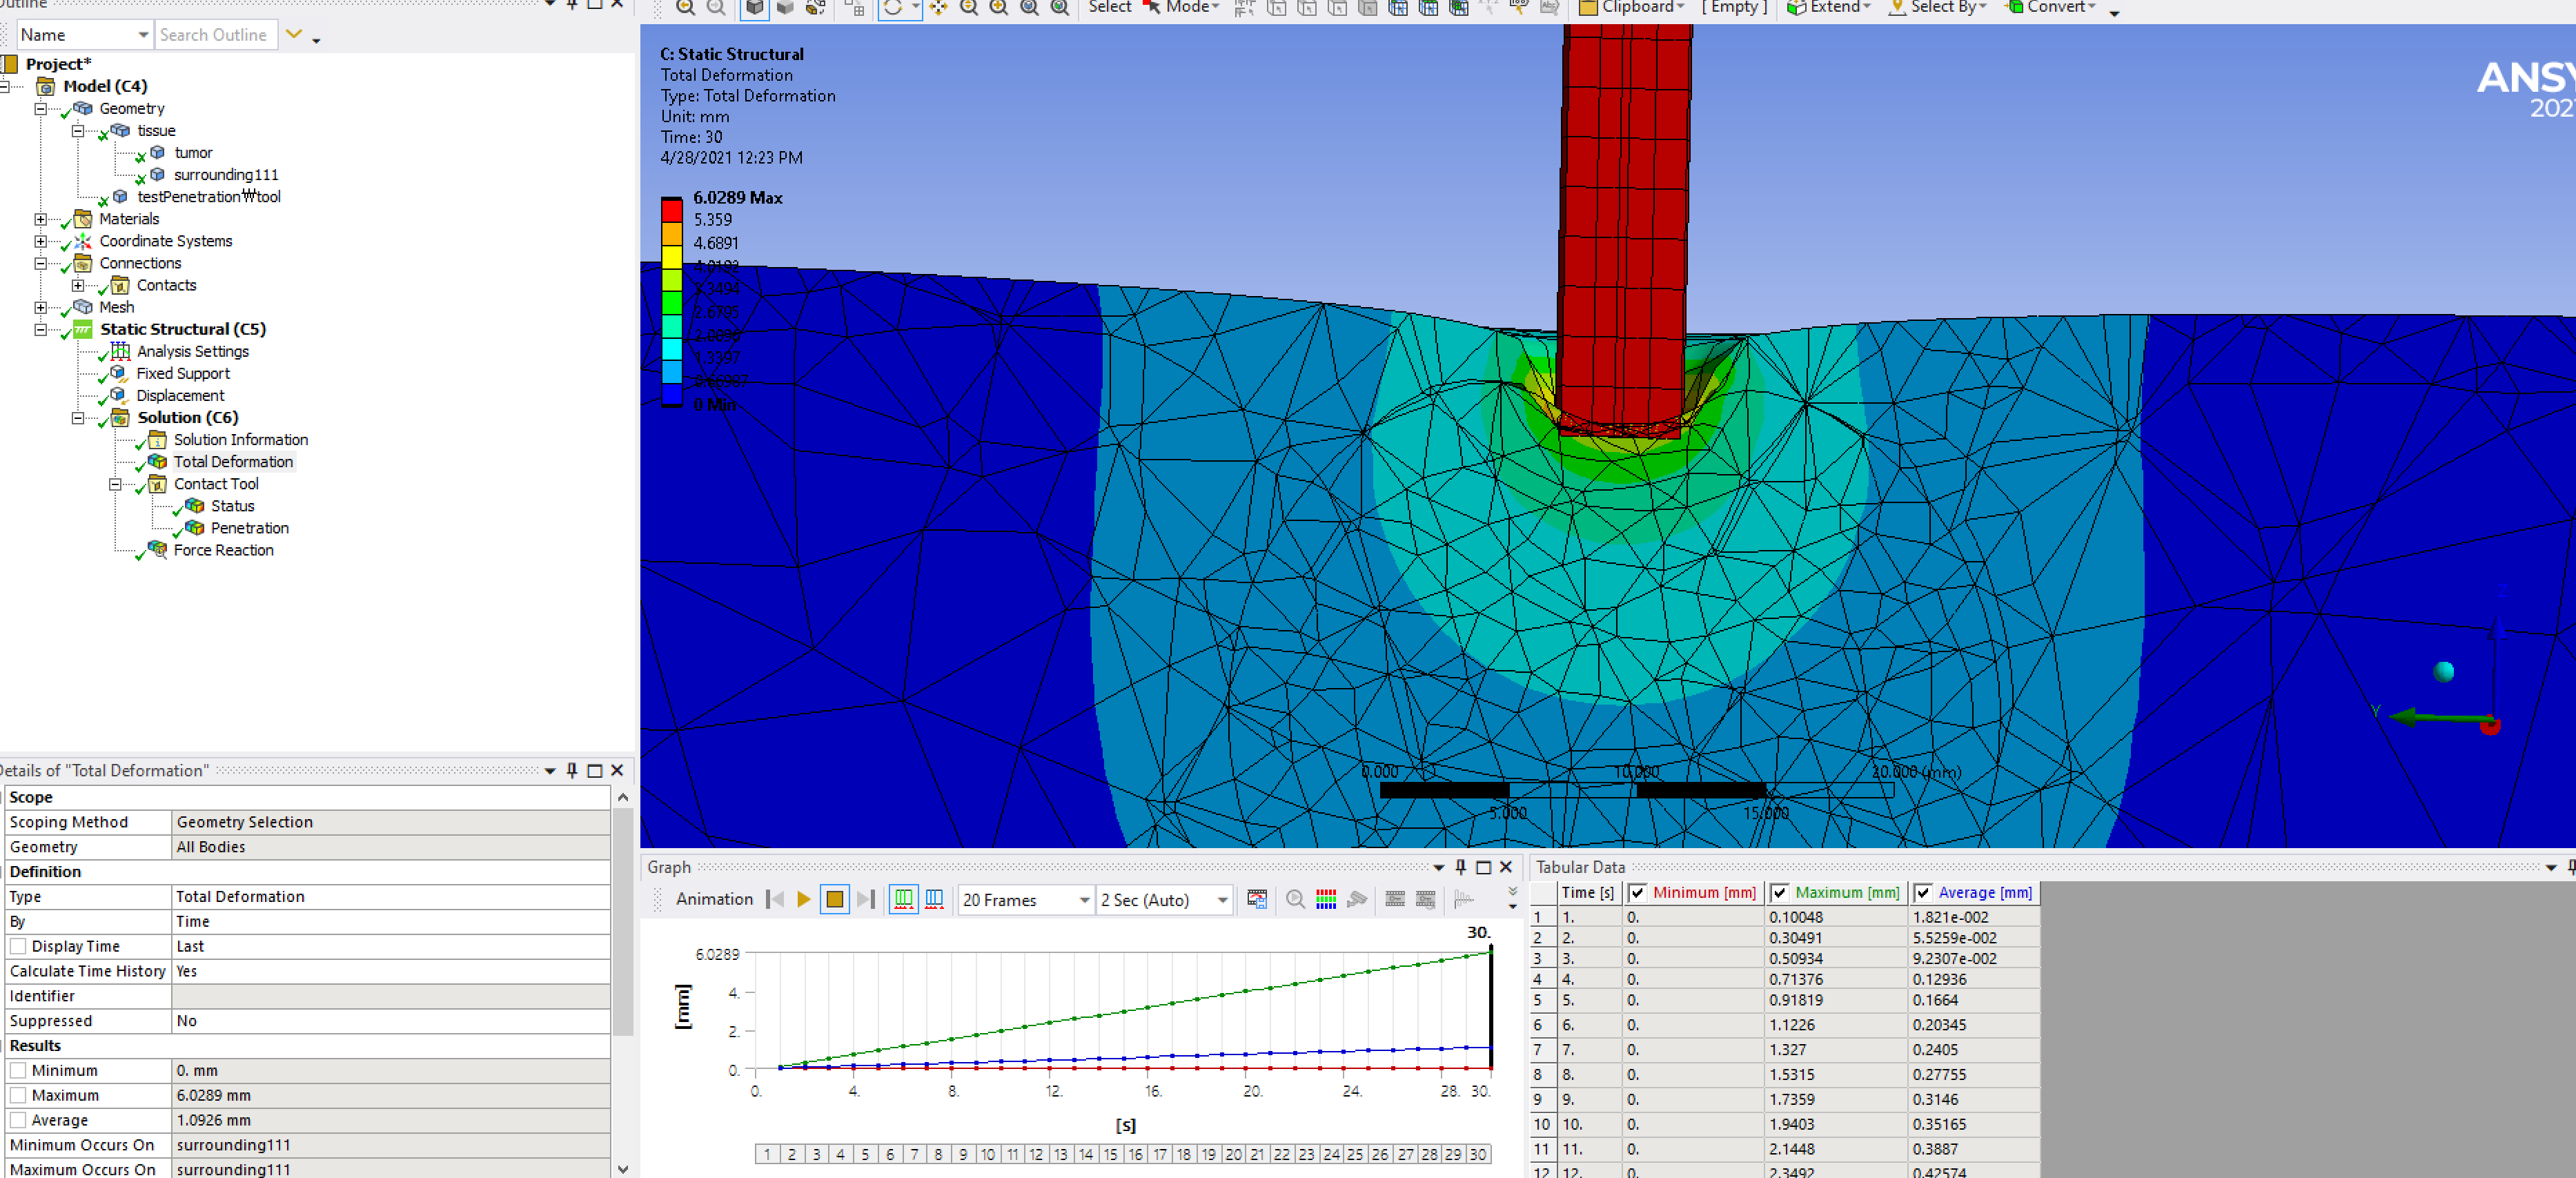Click the Export Video File icon
Image resolution: width=2576 pixels, height=1178 pixels.
point(1257,899)
